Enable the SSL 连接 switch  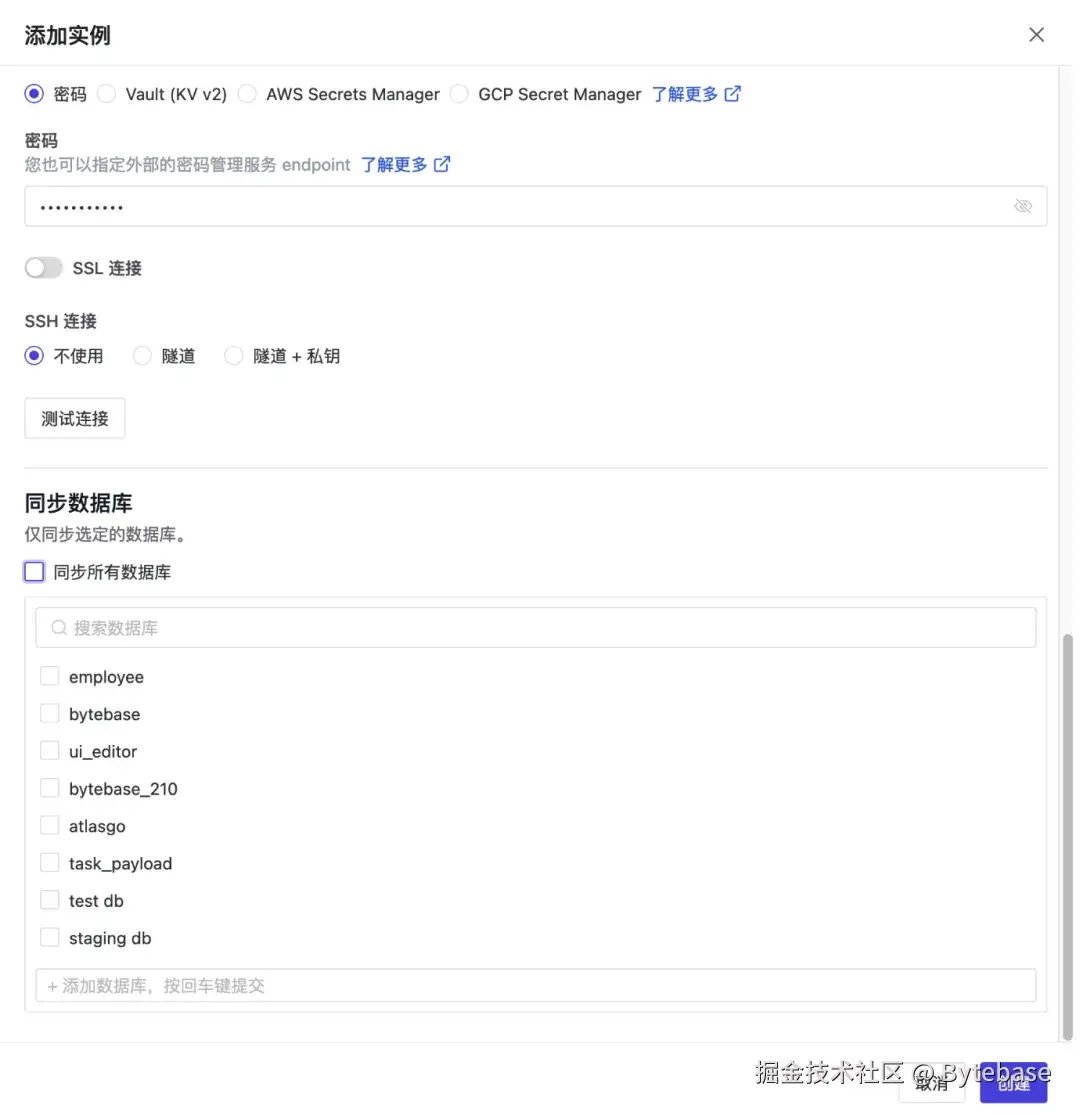point(43,268)
